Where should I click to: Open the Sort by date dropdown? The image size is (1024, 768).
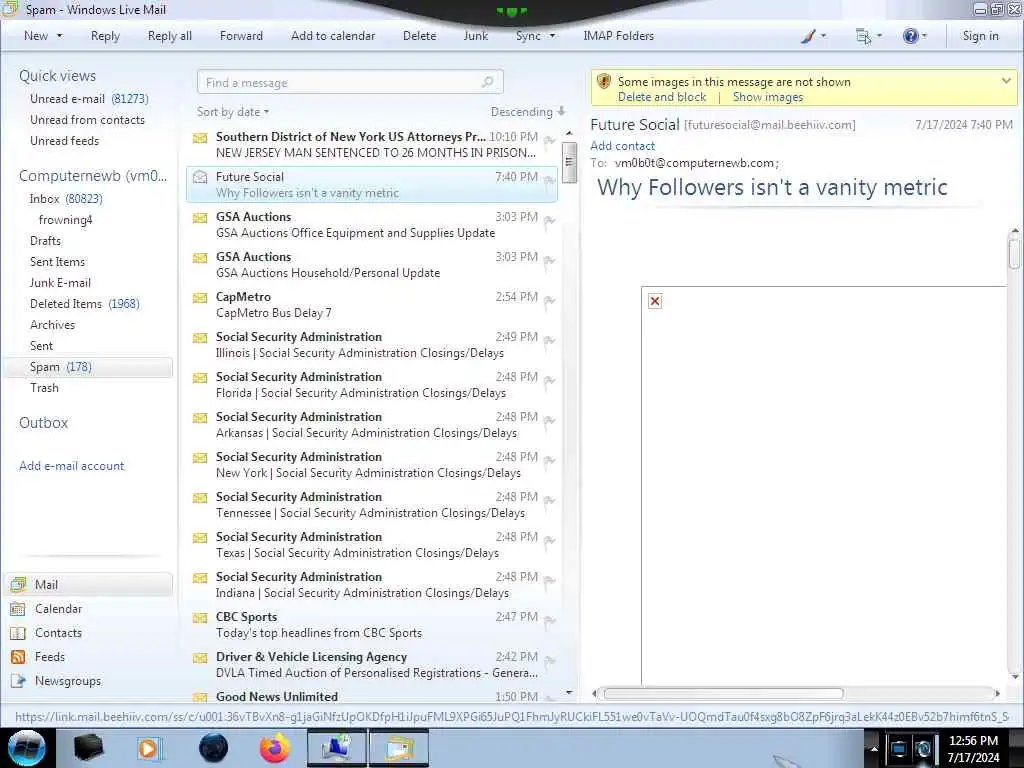tap(232, 112)
